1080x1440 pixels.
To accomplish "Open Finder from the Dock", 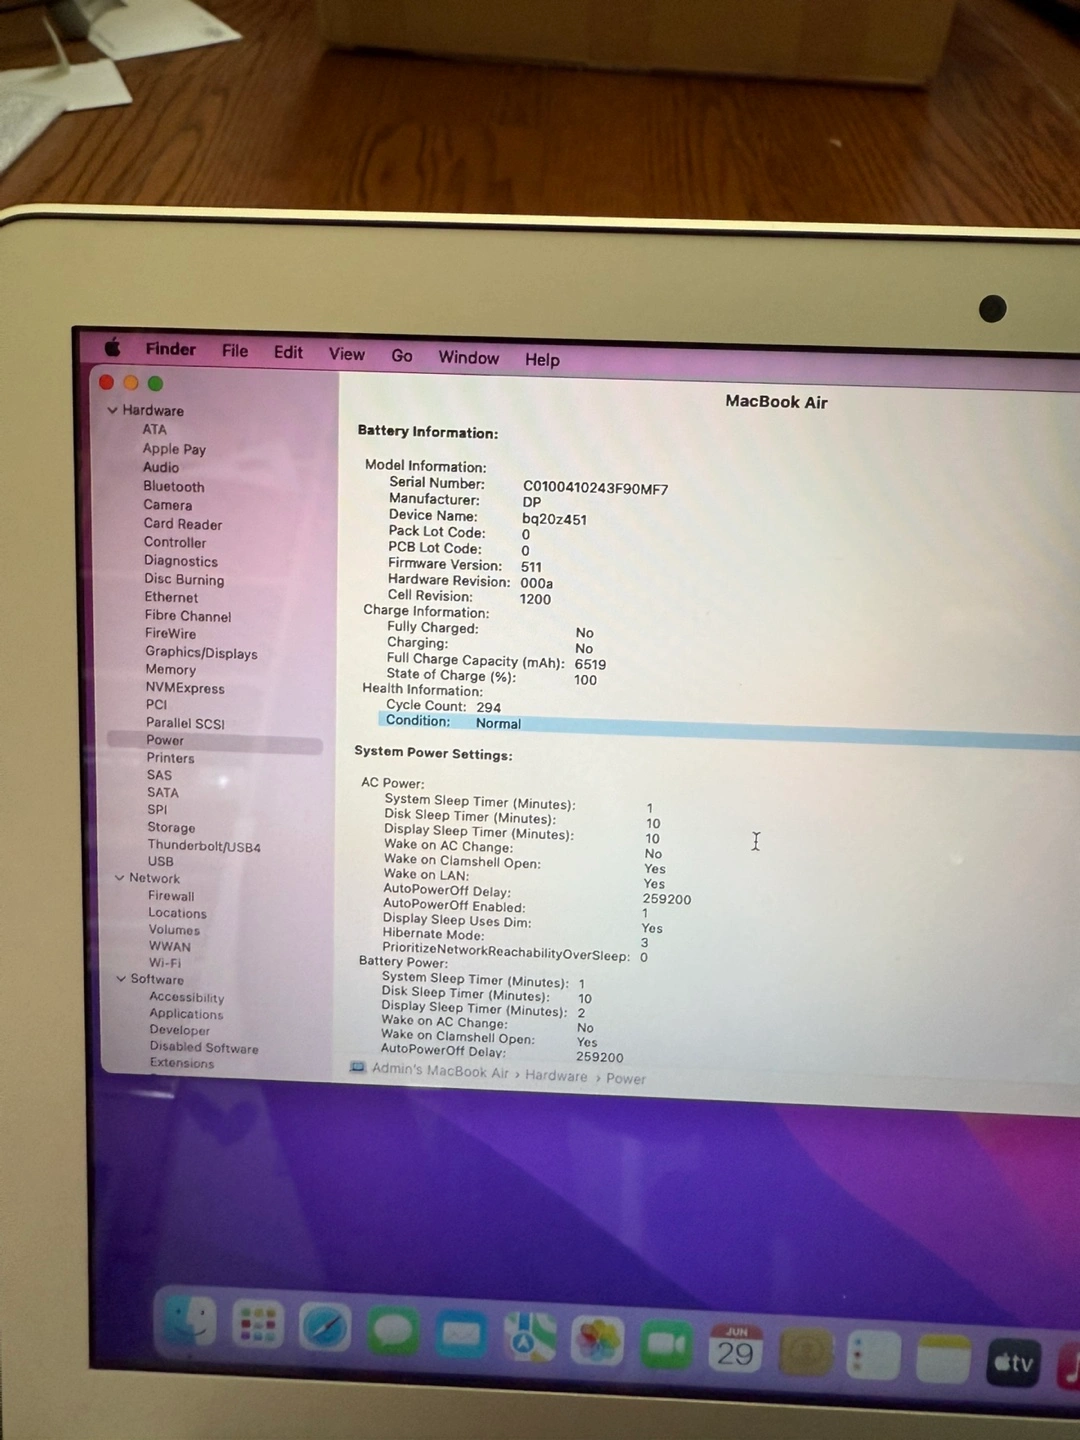I will point(190,1322).
